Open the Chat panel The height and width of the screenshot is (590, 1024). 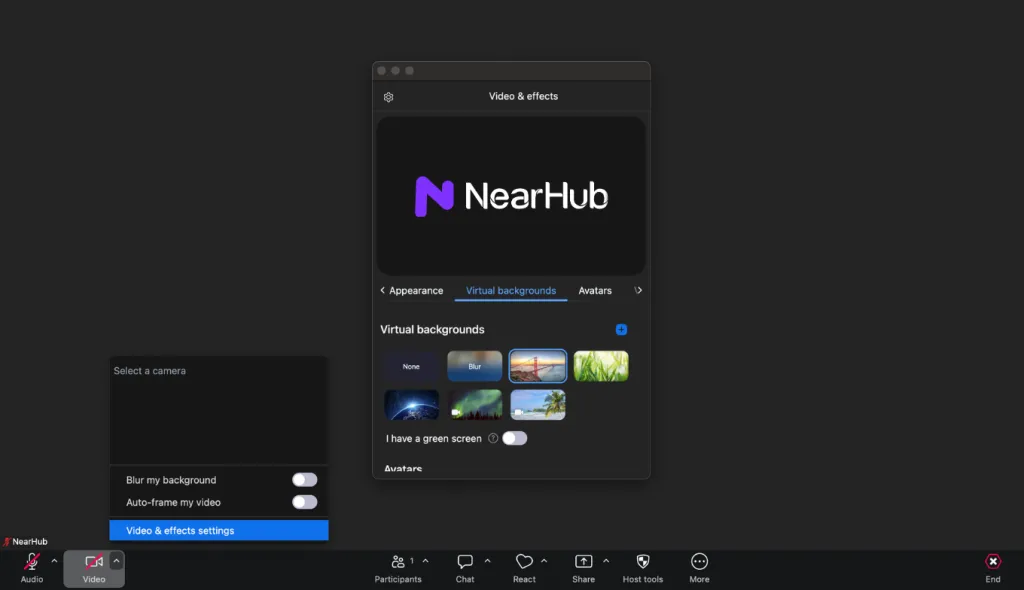pyautogui.click(x=465, y=568)
